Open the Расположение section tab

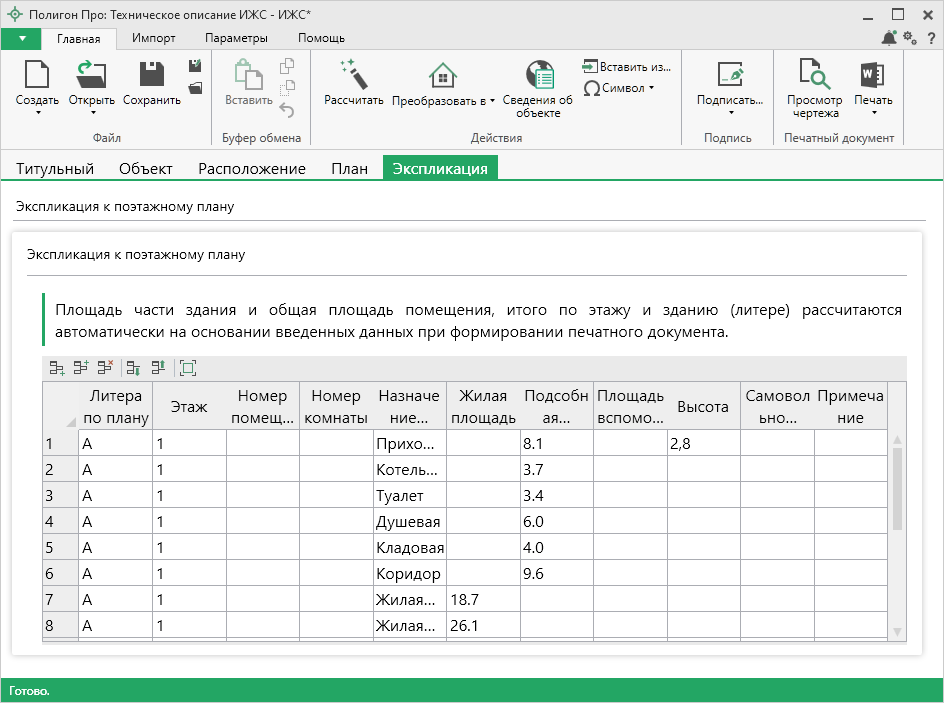tap(252, 169)
